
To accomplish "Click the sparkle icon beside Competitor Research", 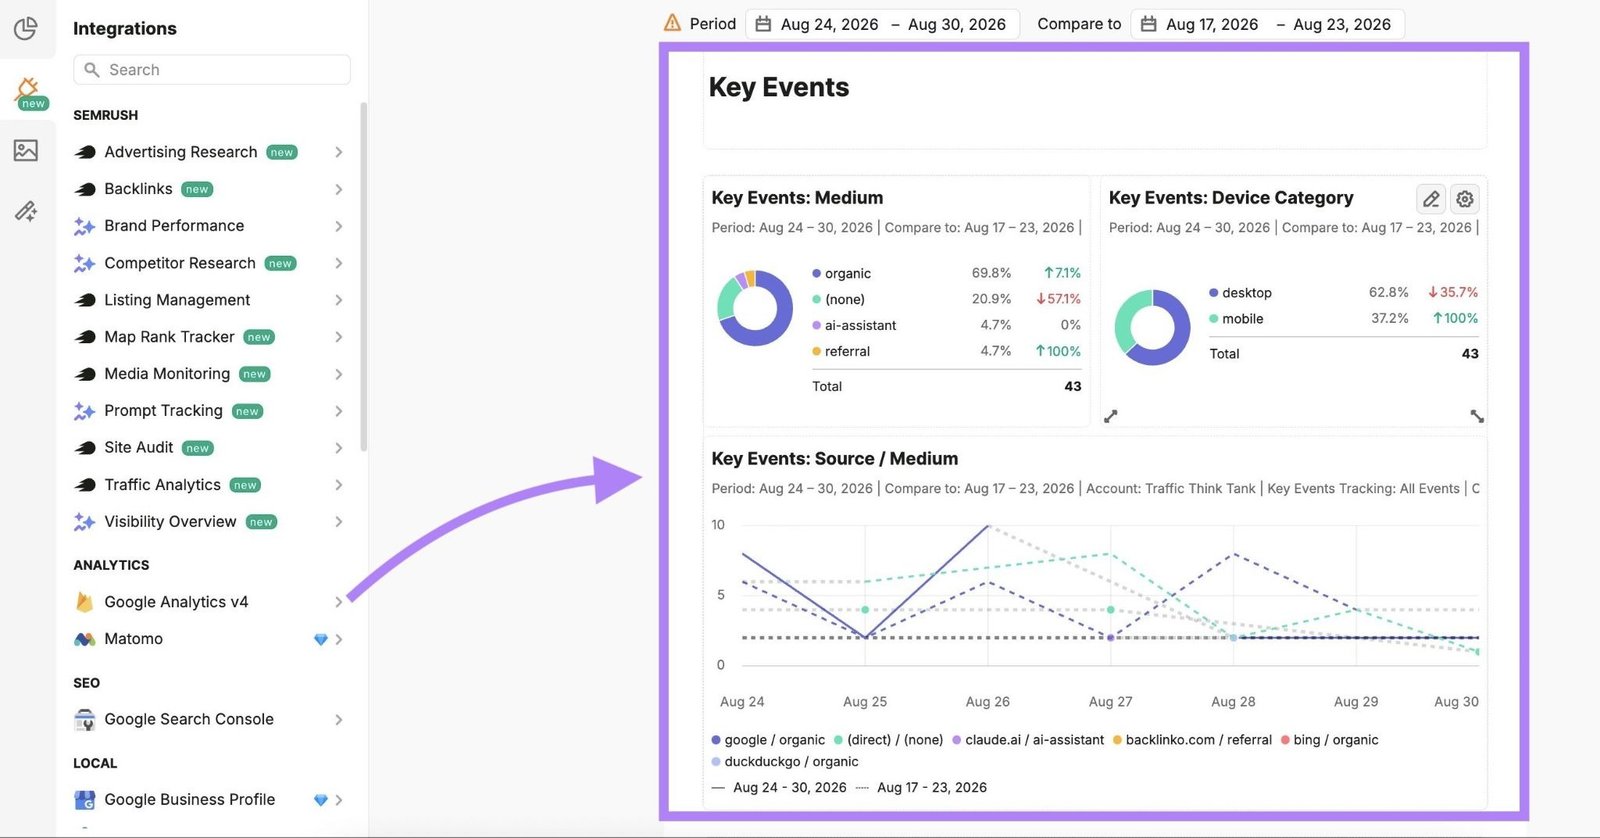I will click(85, 263).
